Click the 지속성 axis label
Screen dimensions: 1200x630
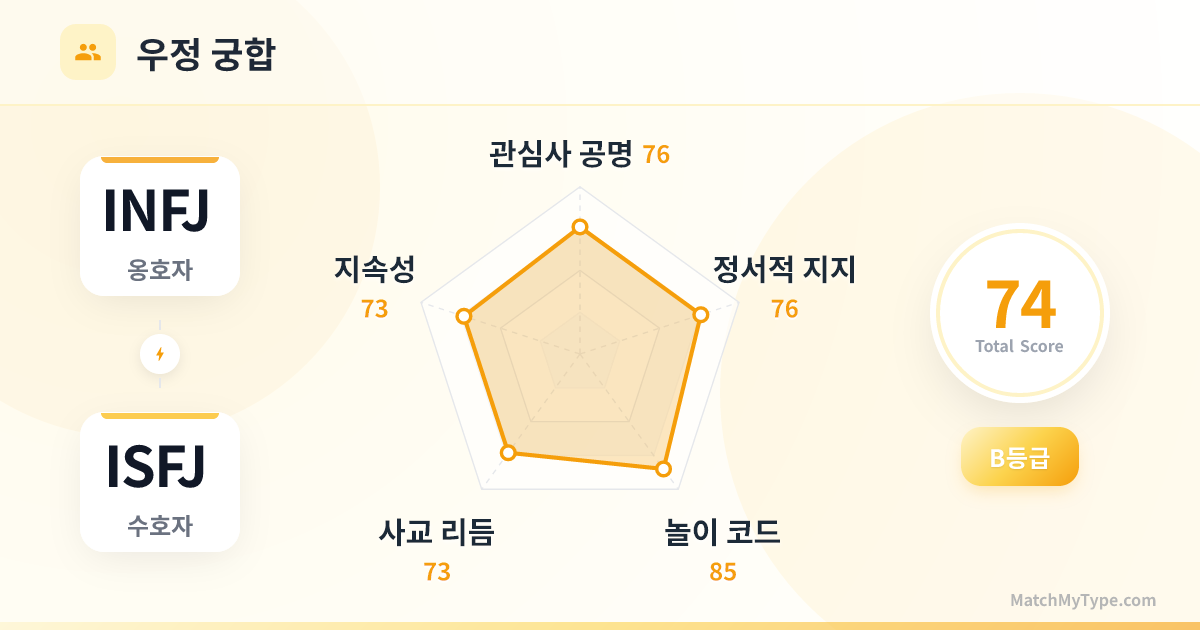pos(374,270)
